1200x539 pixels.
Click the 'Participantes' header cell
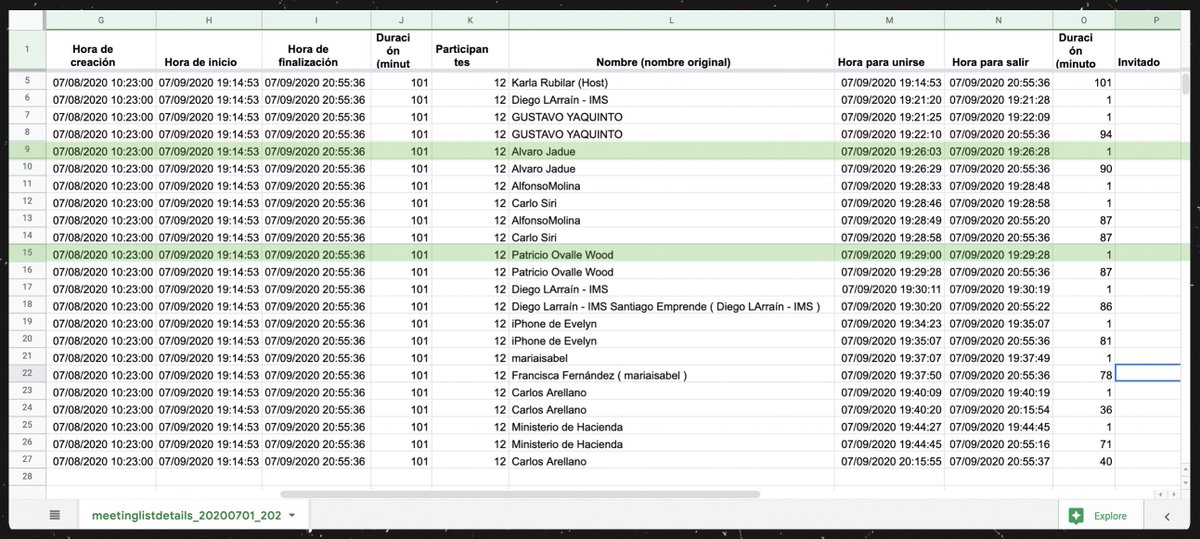pos(470,52)
